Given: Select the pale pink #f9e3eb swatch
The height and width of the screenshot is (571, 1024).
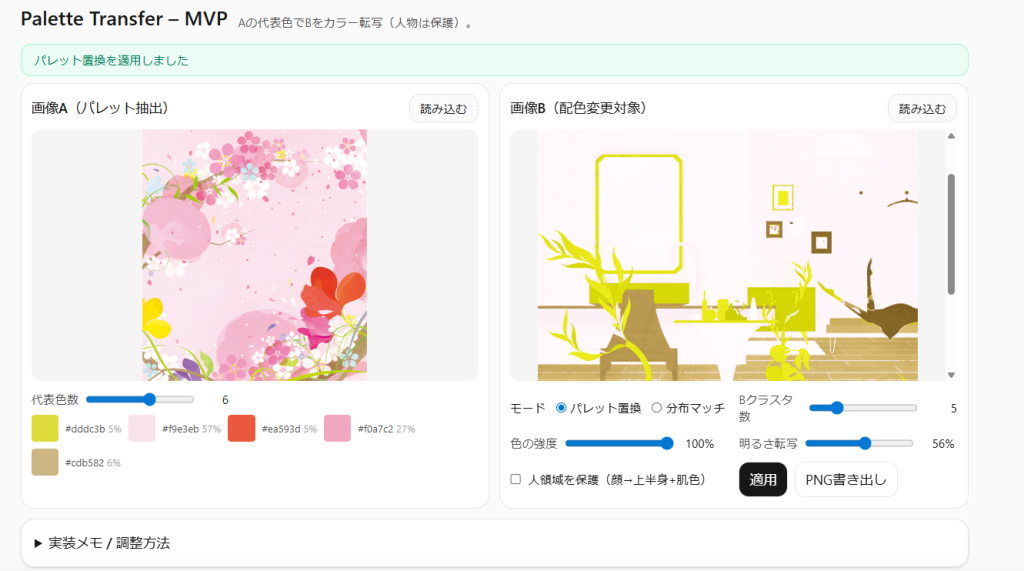Looking at the screenshot, I should (x=143, y=428).
